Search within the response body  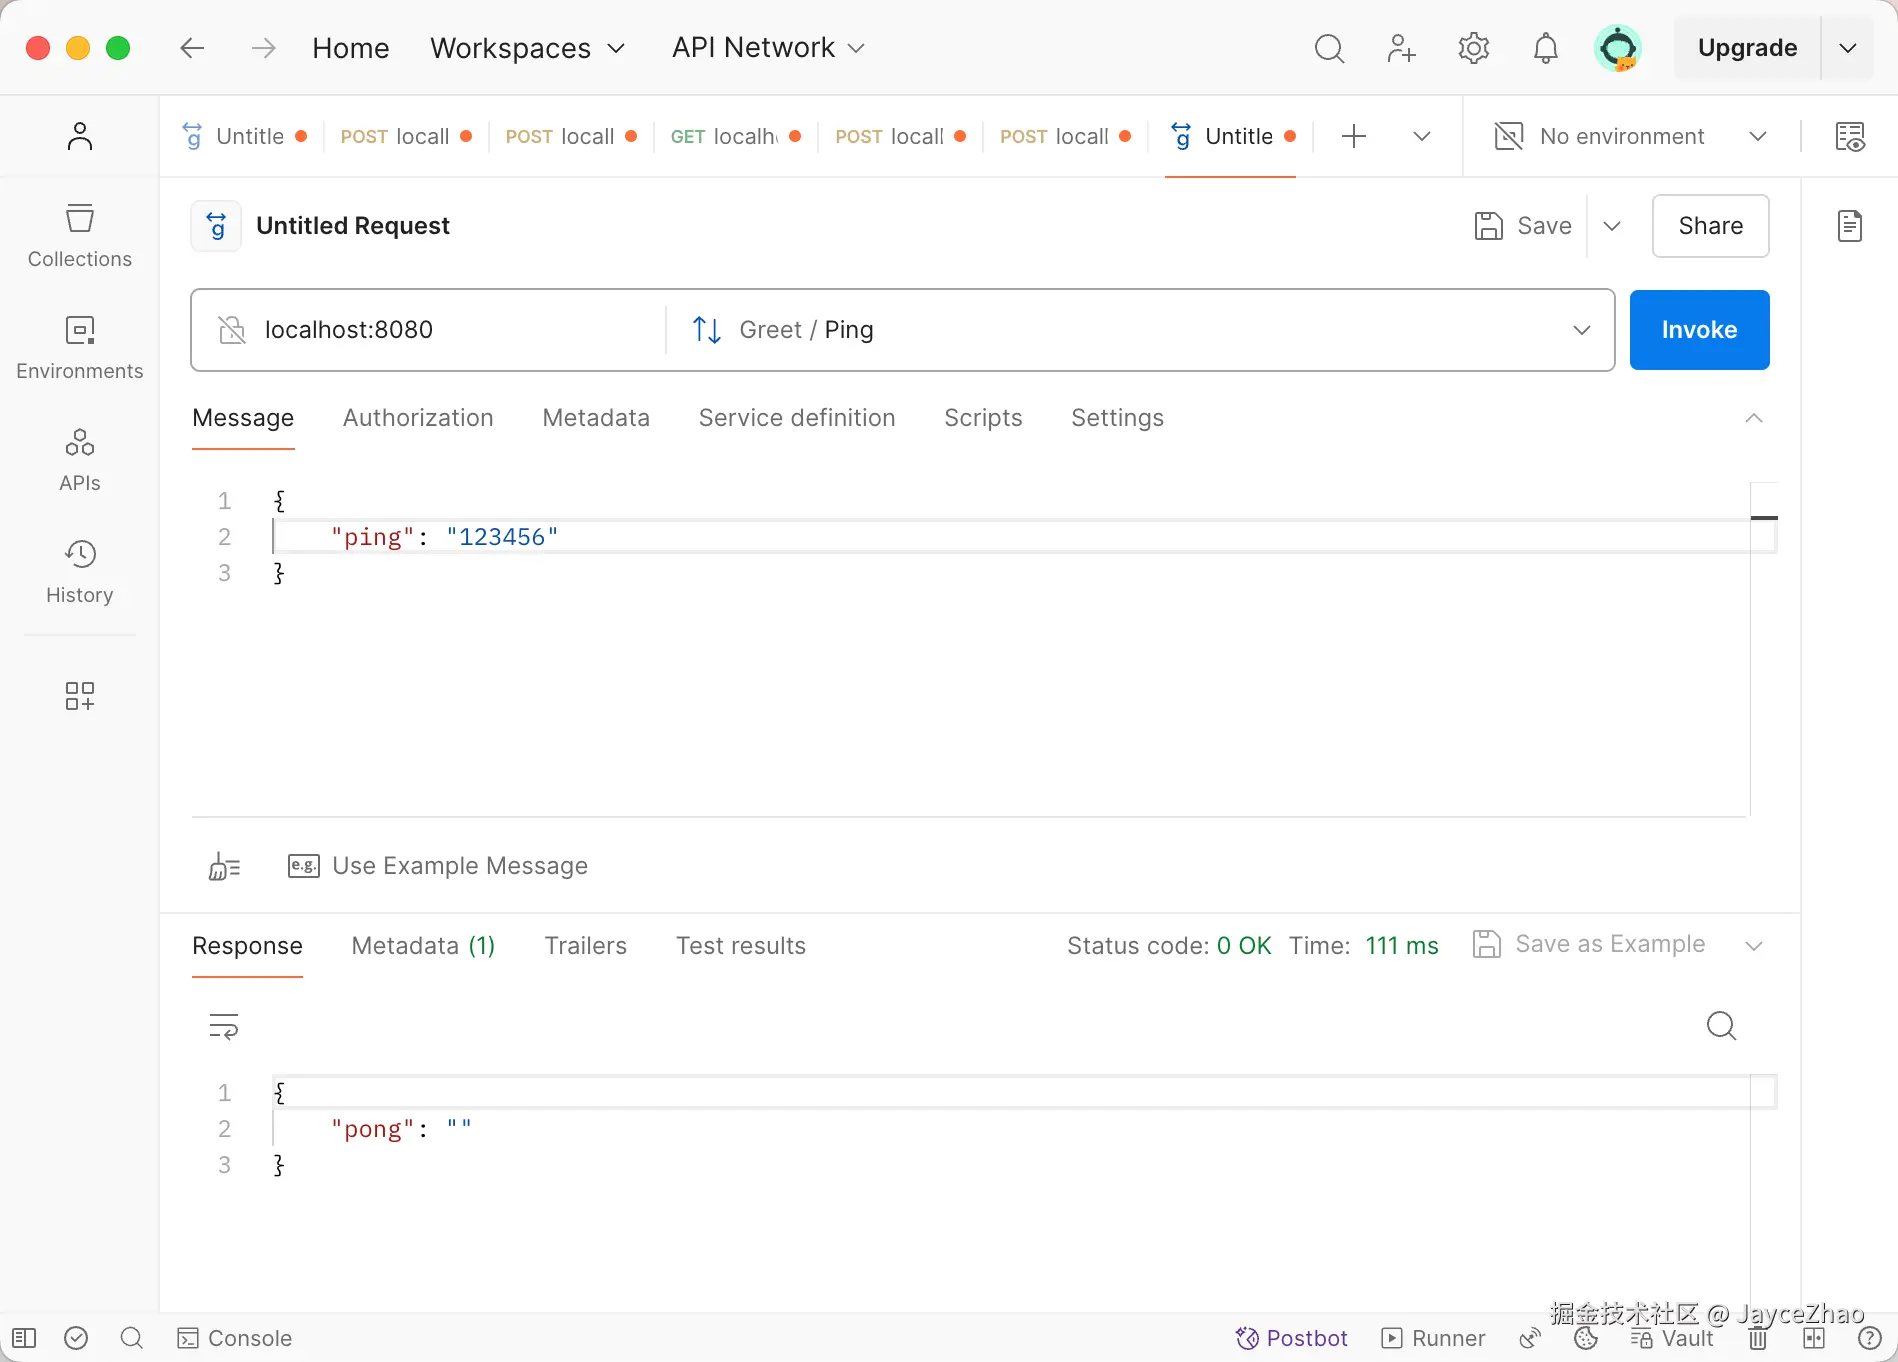[1720, 1026]
